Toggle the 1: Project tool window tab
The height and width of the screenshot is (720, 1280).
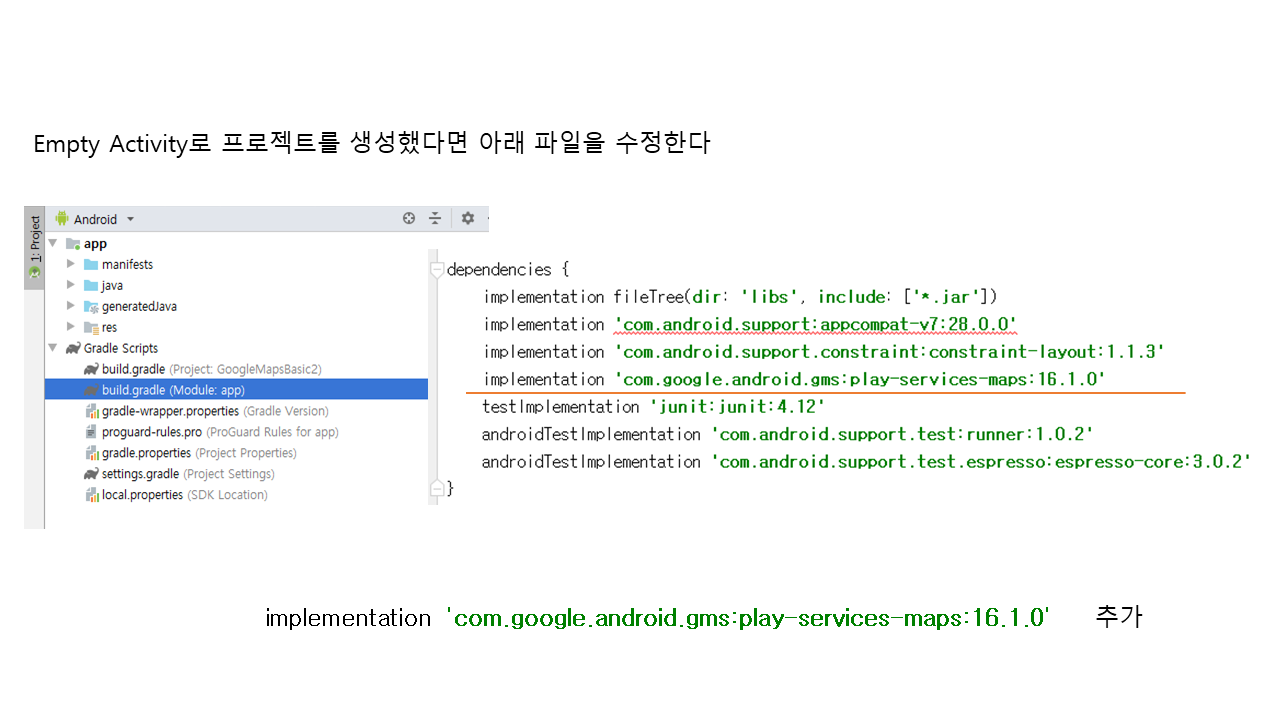pos(35,244)
